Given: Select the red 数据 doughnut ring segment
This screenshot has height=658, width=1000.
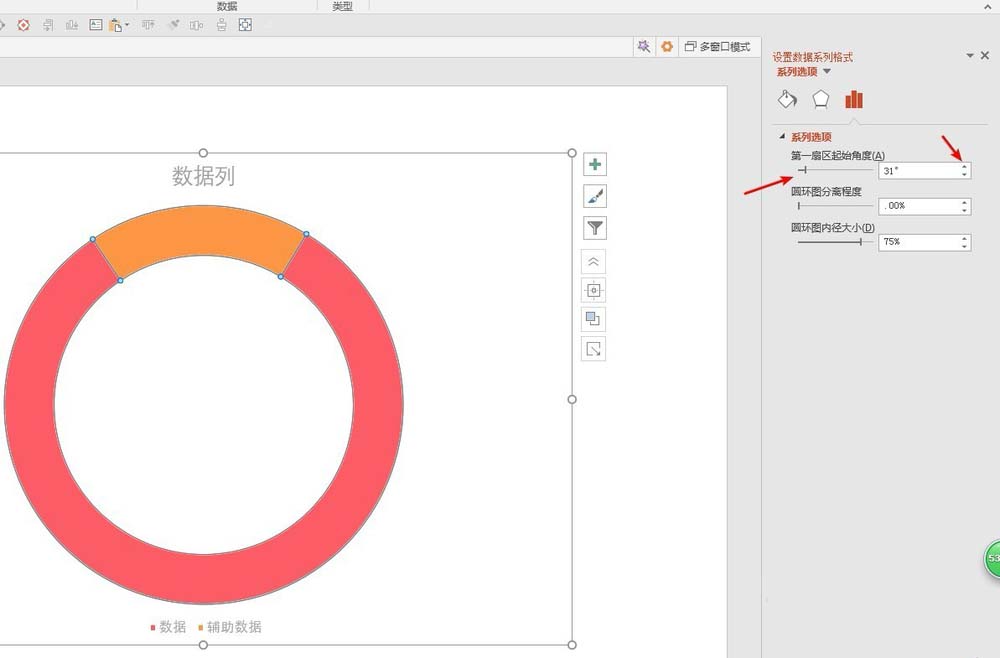Looking at the screenshot, I should click(x=204, y=579).
